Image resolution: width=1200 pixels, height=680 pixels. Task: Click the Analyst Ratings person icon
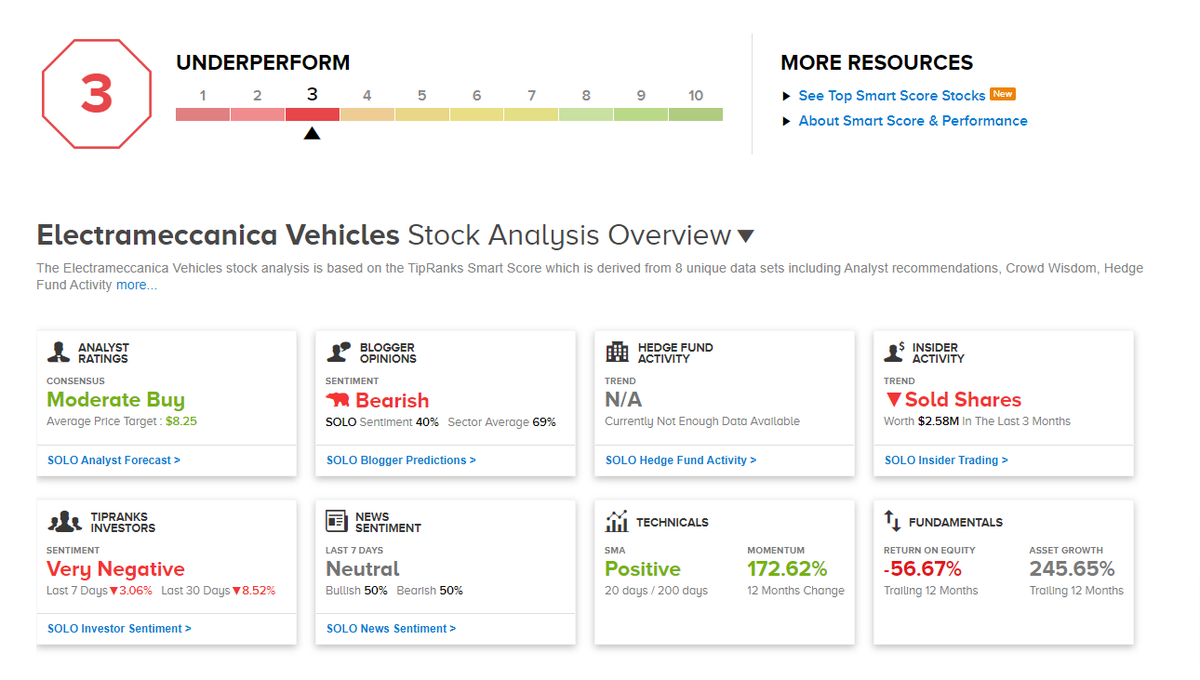59,352
